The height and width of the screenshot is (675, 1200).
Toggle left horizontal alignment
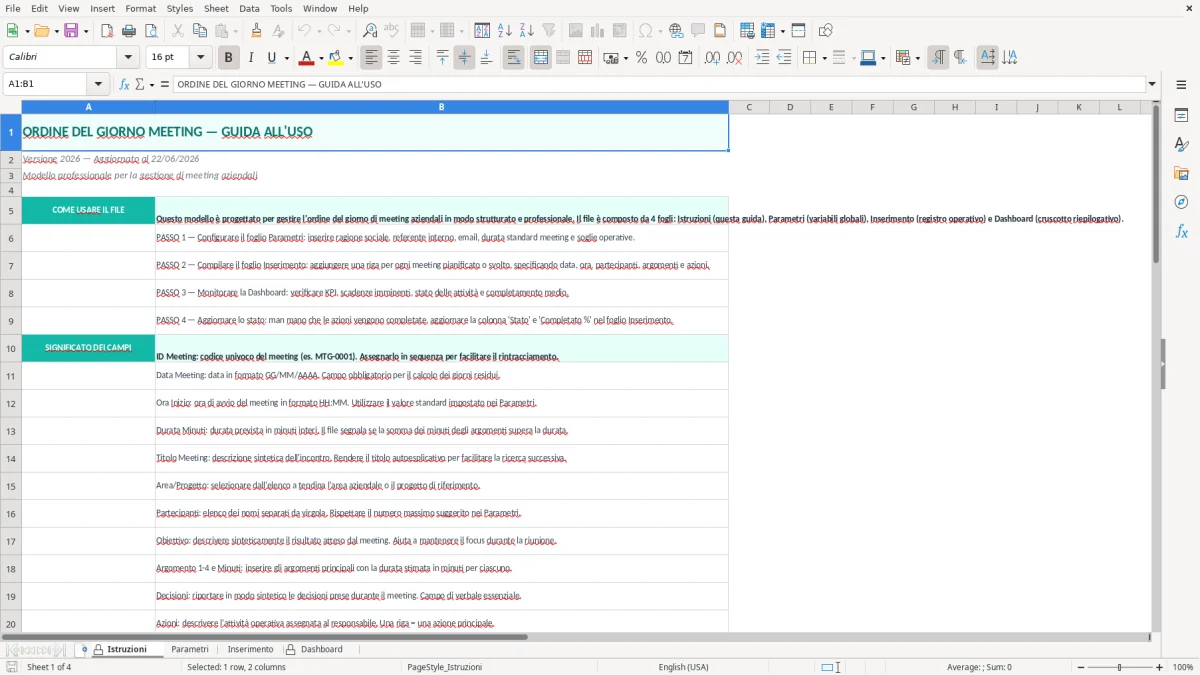tap(371, 58)
